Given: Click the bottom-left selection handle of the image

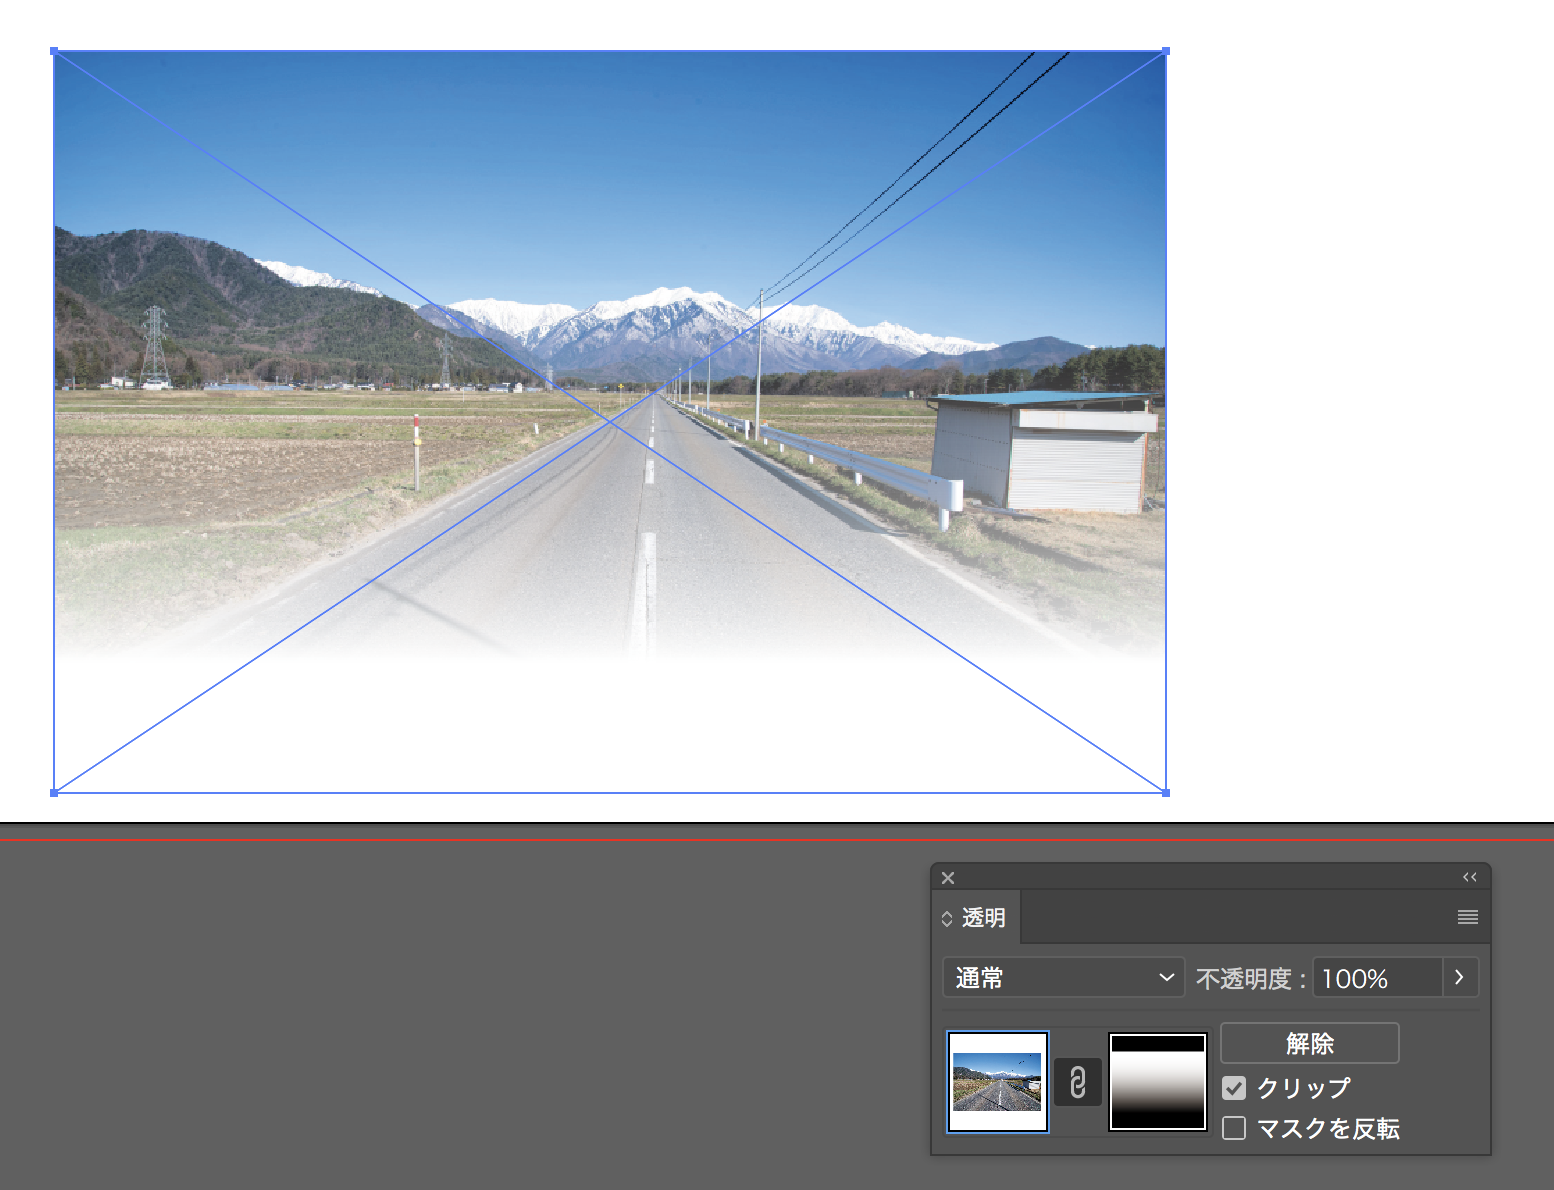Looking at the screenshot, I should [54, 793].
